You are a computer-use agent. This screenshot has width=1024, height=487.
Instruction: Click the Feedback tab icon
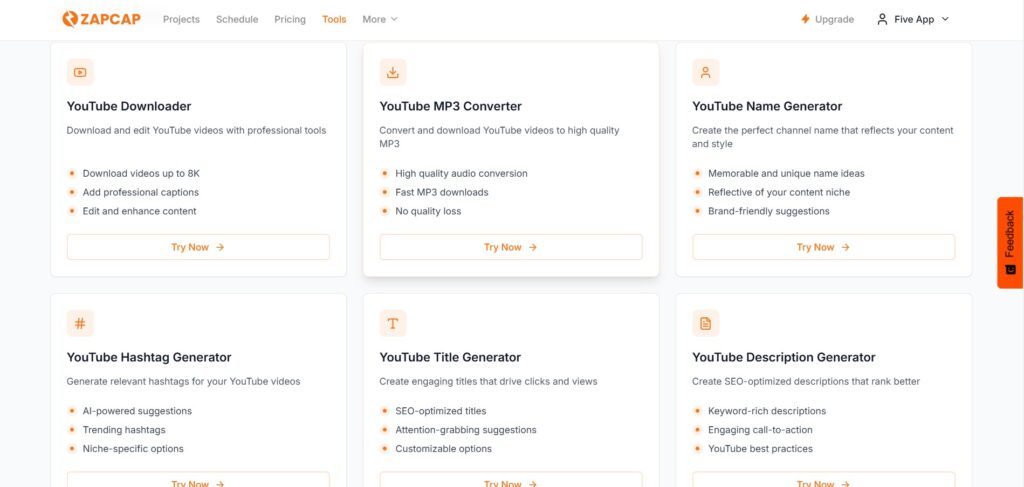pyautogui.click(x=1010, y=269)
